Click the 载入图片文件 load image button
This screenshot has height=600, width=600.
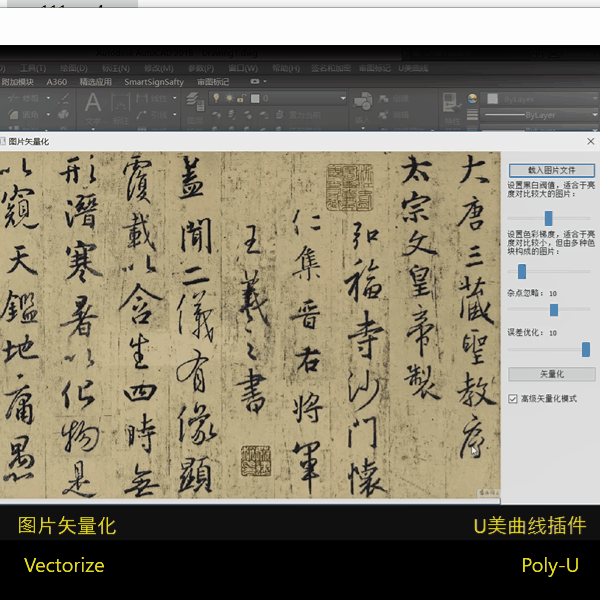551,170
